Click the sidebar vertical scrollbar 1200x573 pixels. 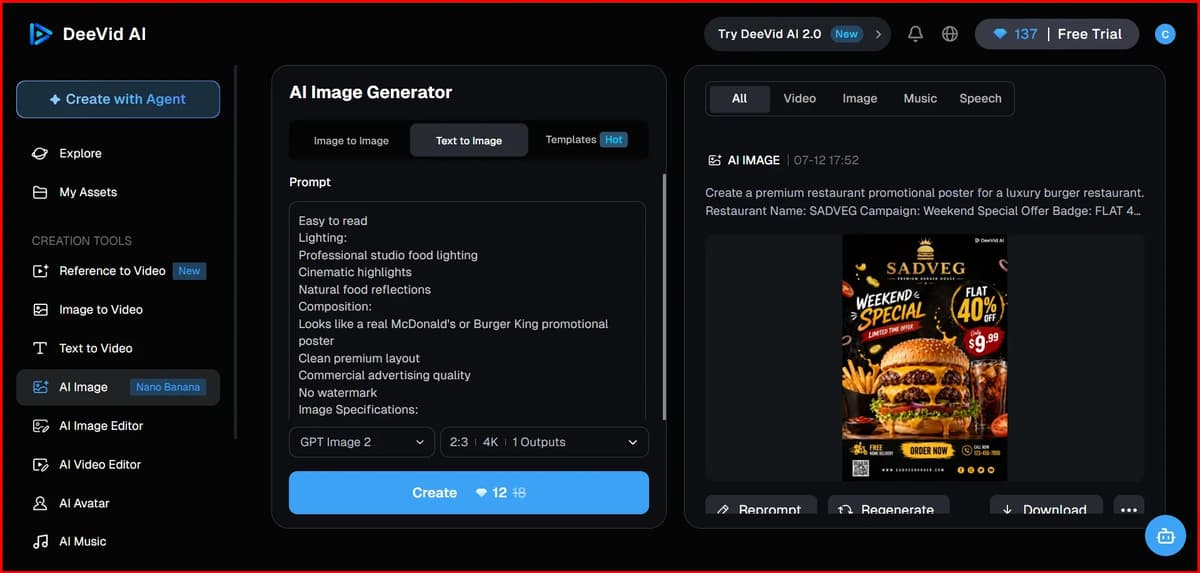pyautogui.click(x=235, y=250)
